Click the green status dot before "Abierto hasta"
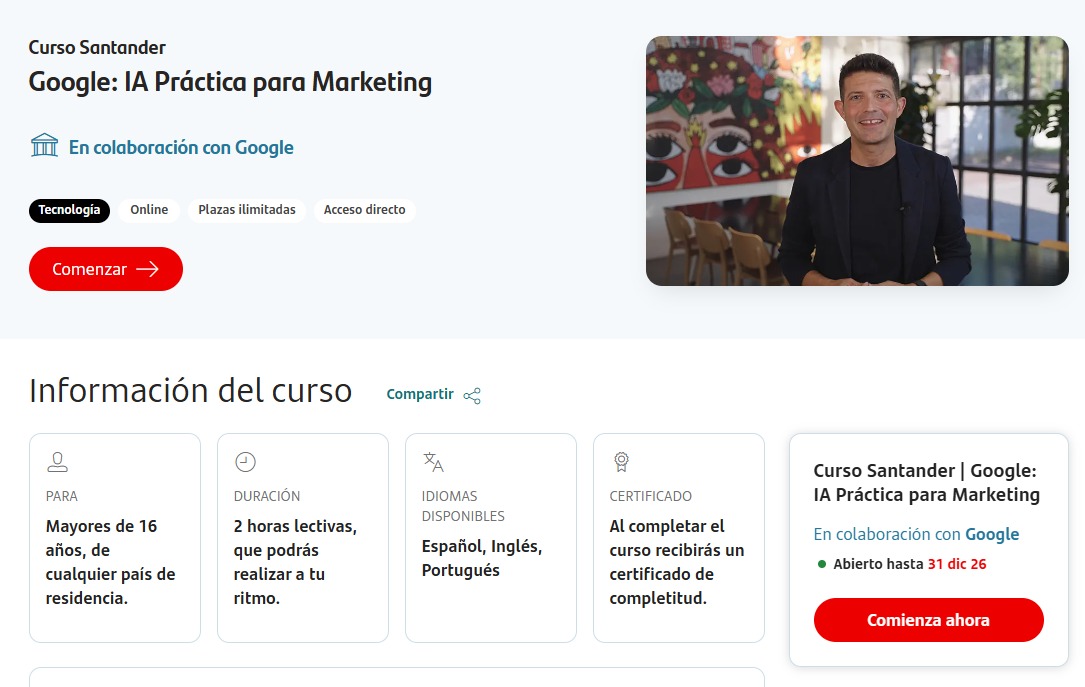The image size is (1085, 687). pyautogui.click(x=823, y=564)
